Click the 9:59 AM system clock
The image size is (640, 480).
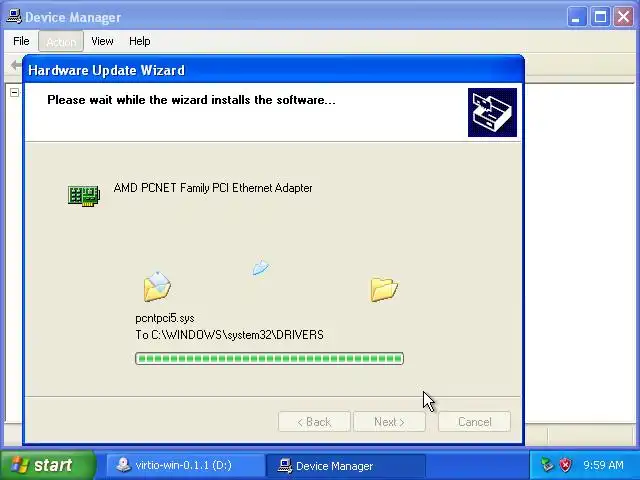[603, 465]
